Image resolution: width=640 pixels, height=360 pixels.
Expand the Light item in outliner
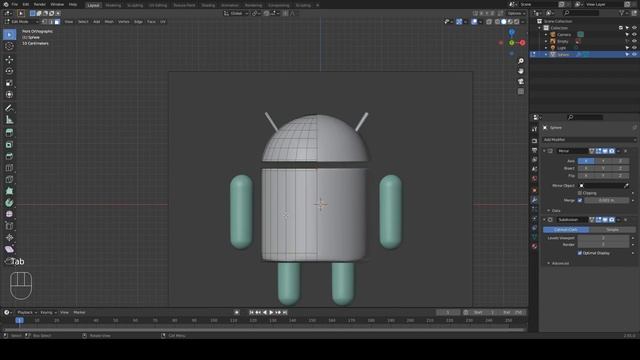coord(546,48)
